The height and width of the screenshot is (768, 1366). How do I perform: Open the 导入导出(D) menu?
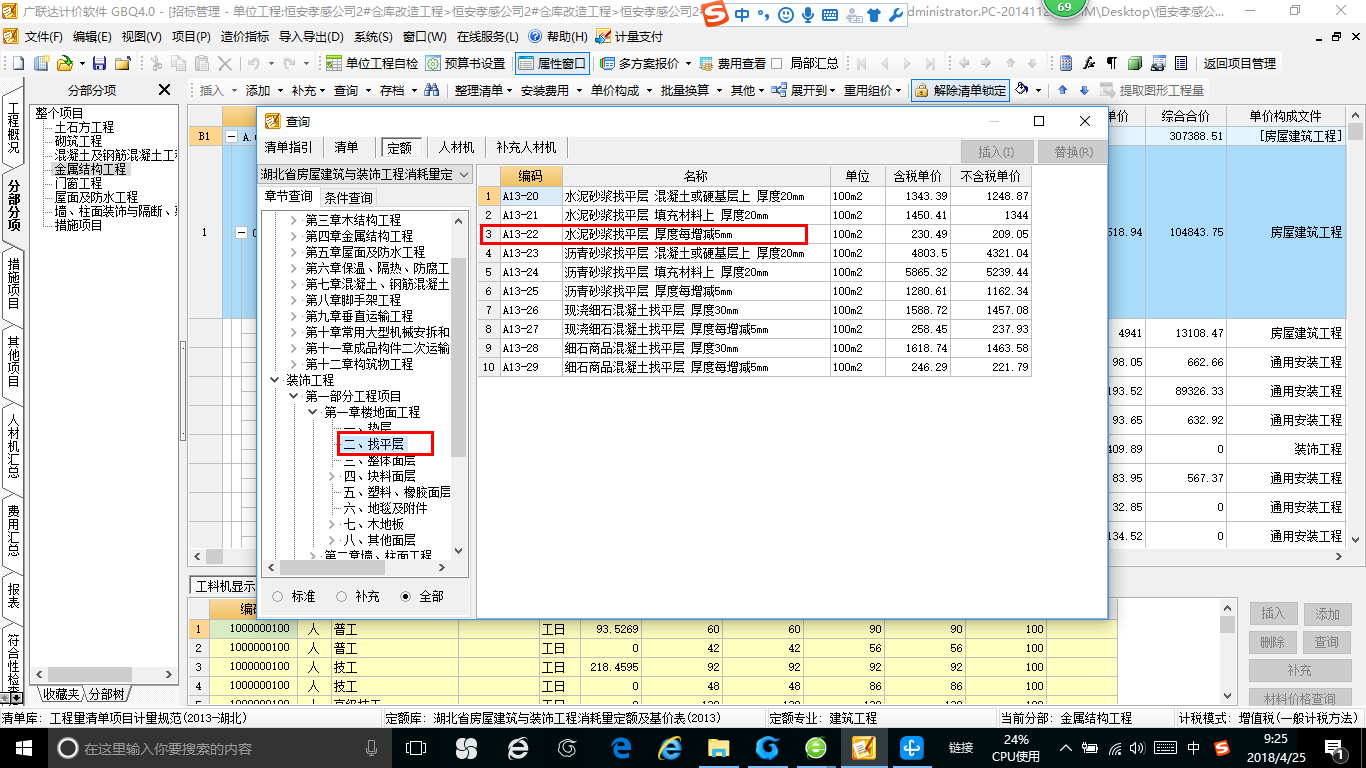[311, 36]
